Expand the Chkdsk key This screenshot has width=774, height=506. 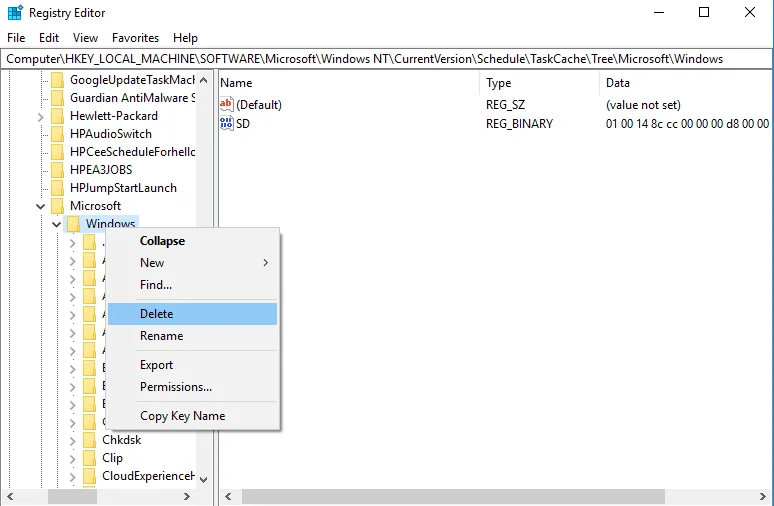click(x=73, y=441)
